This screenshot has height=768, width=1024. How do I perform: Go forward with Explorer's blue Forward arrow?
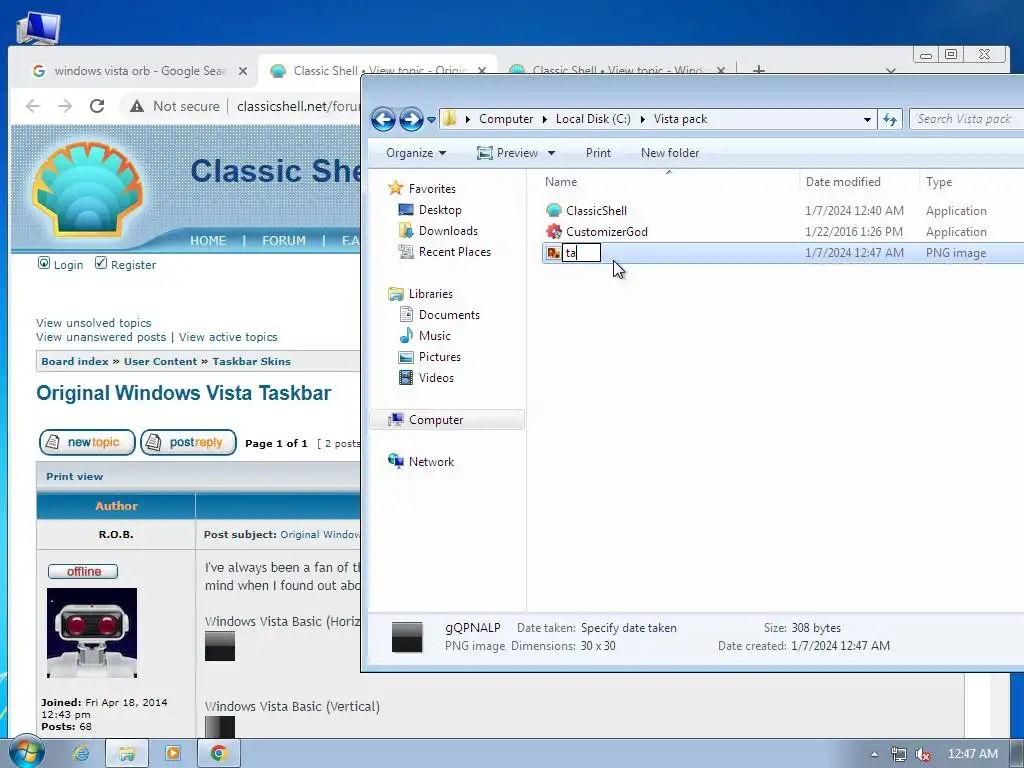click(x=411, y=119)
